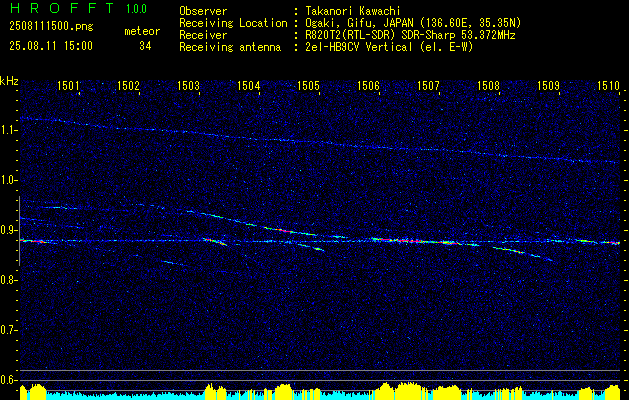629x400 pixels.
Task: Click the kHz axis unit label
Action: [x=9, y=81]
